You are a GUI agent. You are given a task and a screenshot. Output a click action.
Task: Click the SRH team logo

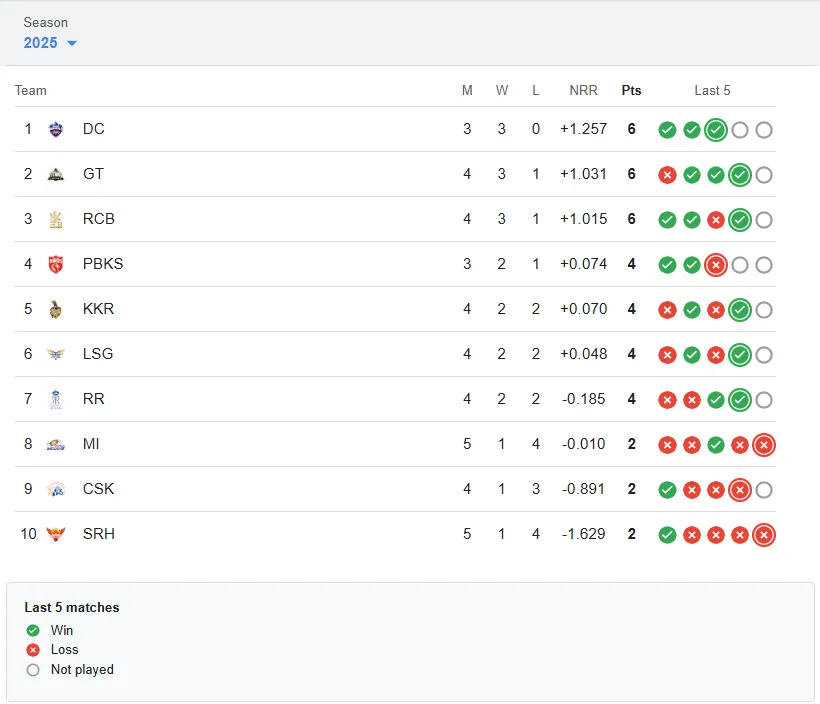56,534
